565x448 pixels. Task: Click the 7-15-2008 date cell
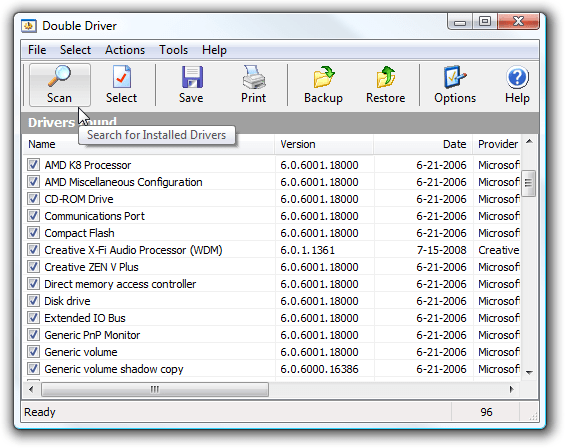pos(441,250)
